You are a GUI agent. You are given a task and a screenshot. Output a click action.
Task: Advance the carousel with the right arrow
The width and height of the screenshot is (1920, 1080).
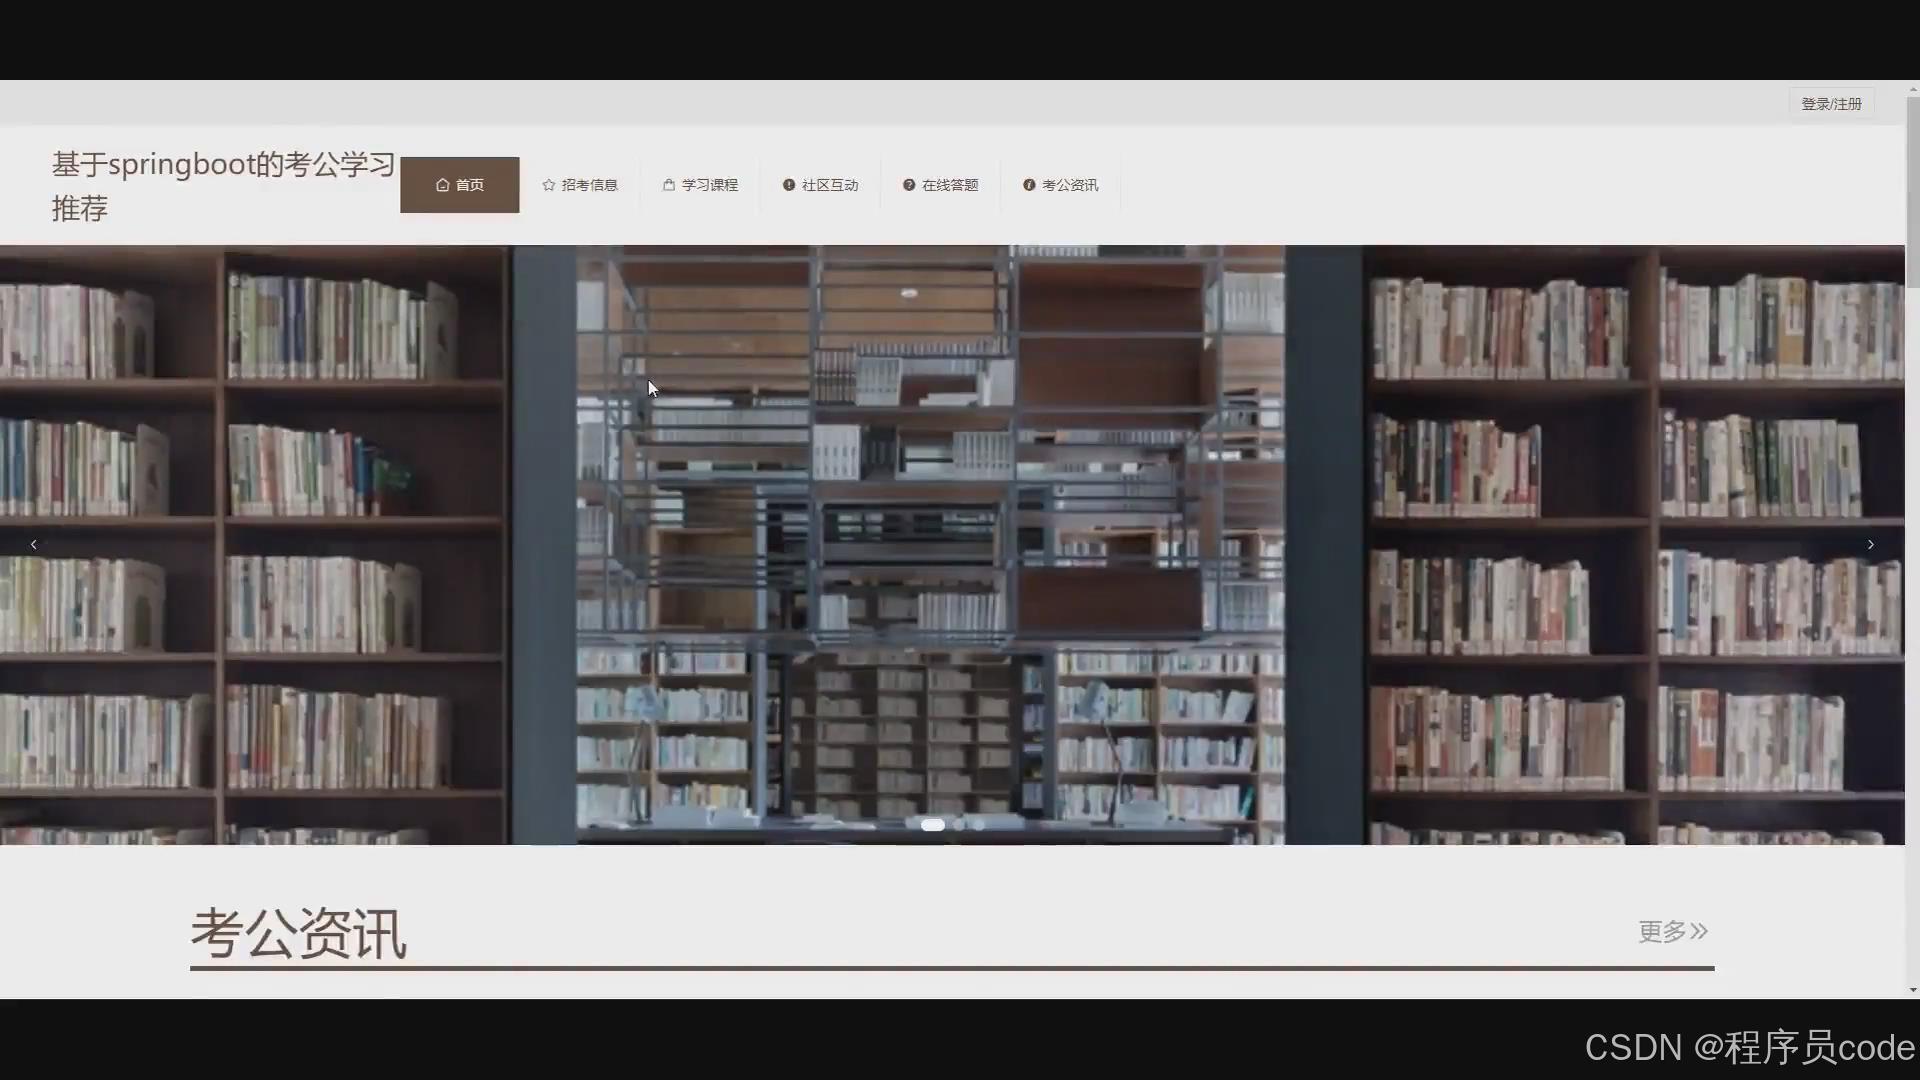[x=1870, y=545]
